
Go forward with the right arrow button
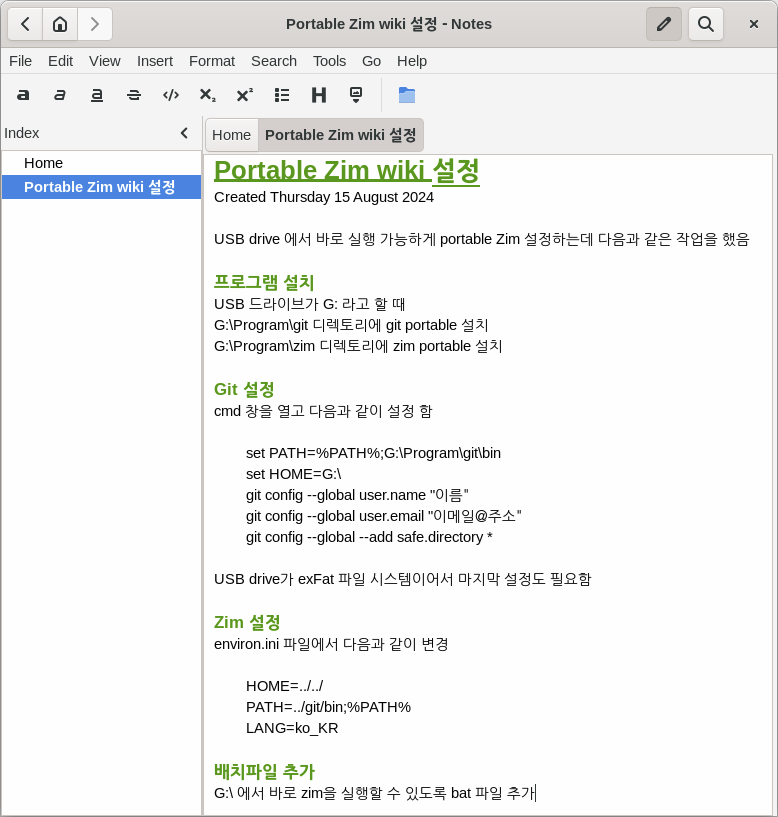(x=95, y=24)
